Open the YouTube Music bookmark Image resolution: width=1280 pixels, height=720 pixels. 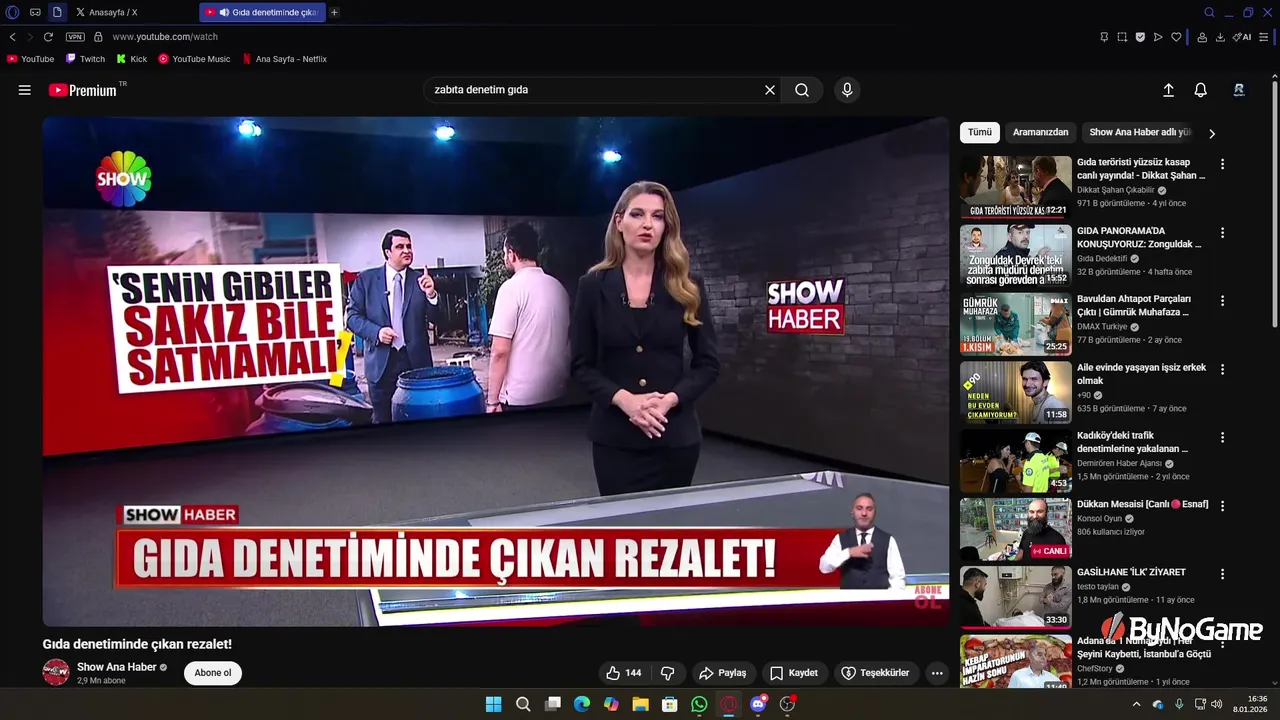(x=195, y=59)
